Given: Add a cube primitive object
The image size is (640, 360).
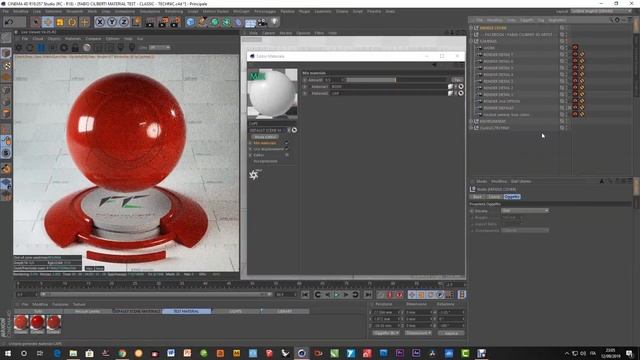Looking at the screenshot, I should pos(190,22).
